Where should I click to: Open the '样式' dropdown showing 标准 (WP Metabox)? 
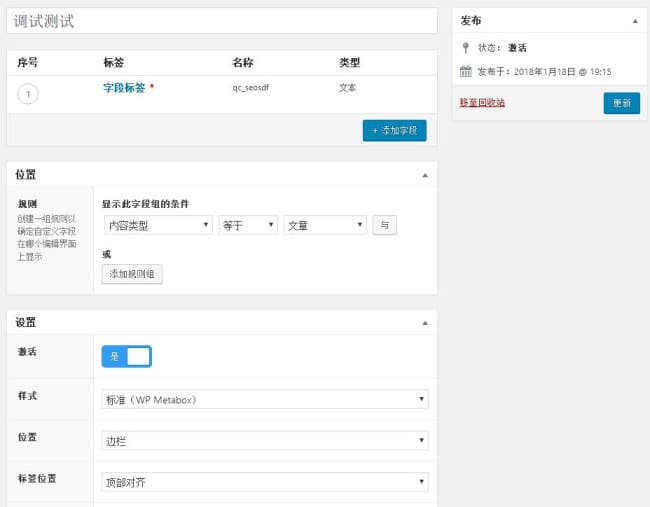pos(265,399)
